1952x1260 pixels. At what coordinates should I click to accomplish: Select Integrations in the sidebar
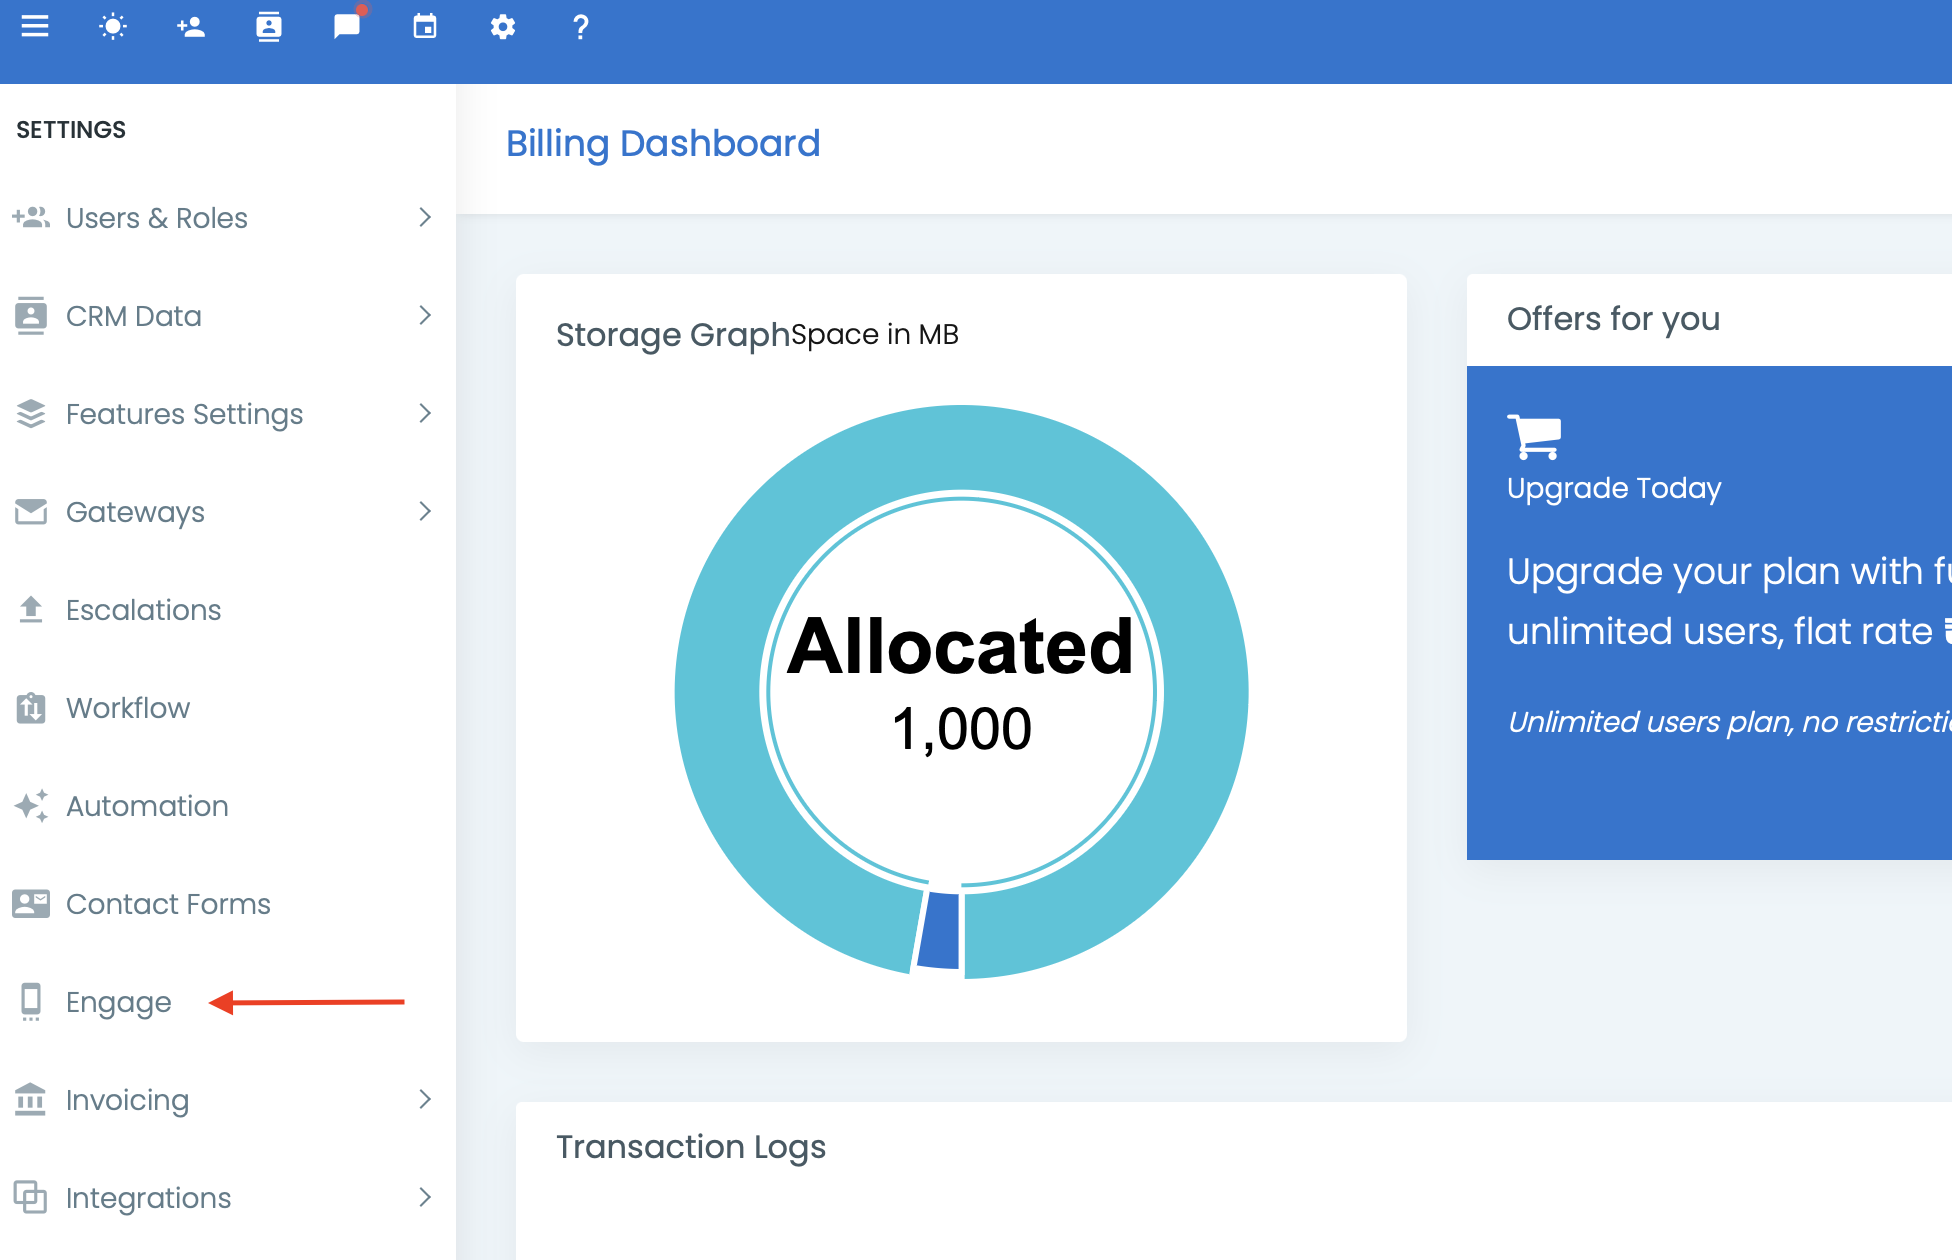pyautogui.click(x=148, y=1197)
